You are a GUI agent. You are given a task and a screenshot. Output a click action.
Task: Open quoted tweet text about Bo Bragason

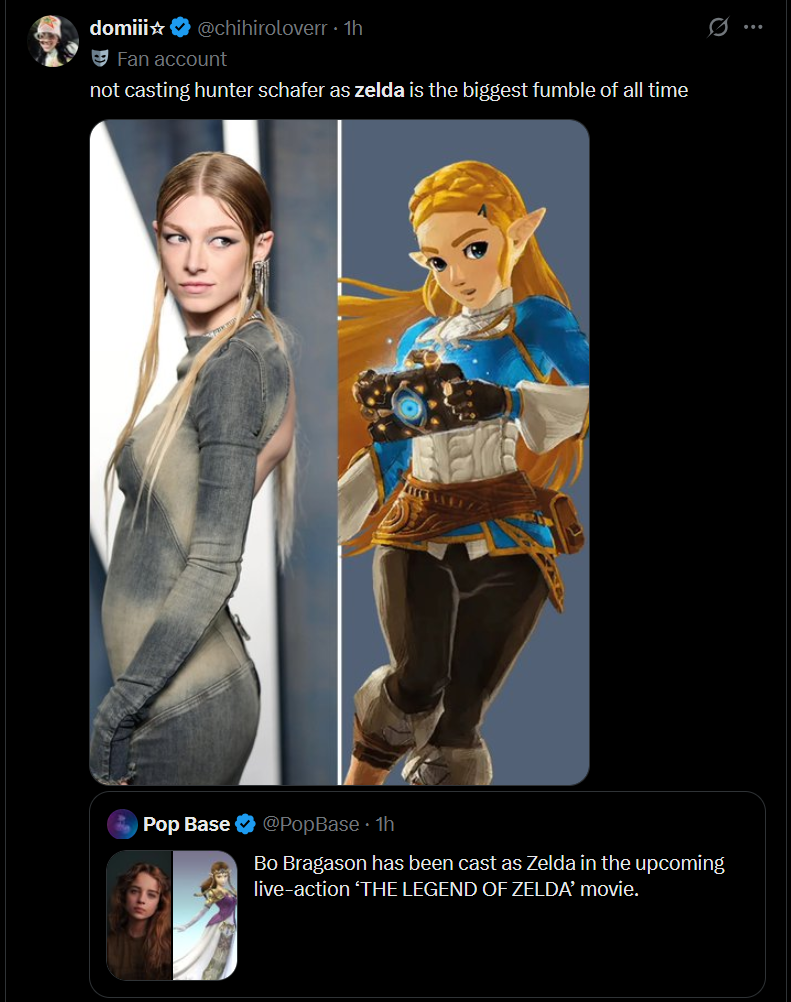pos(489,875)
